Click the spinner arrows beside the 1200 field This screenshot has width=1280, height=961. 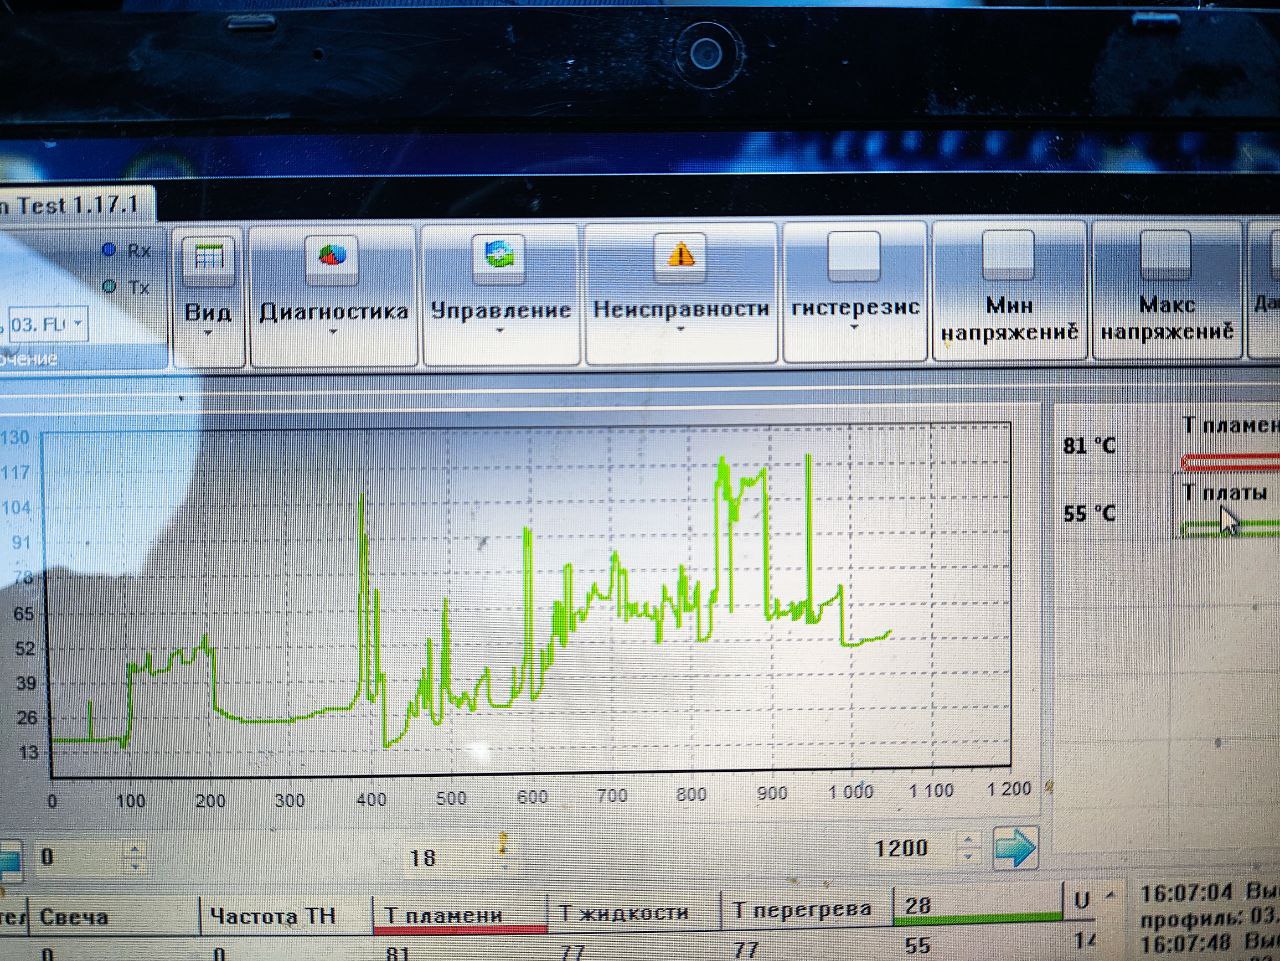click(x=968, y=849)
